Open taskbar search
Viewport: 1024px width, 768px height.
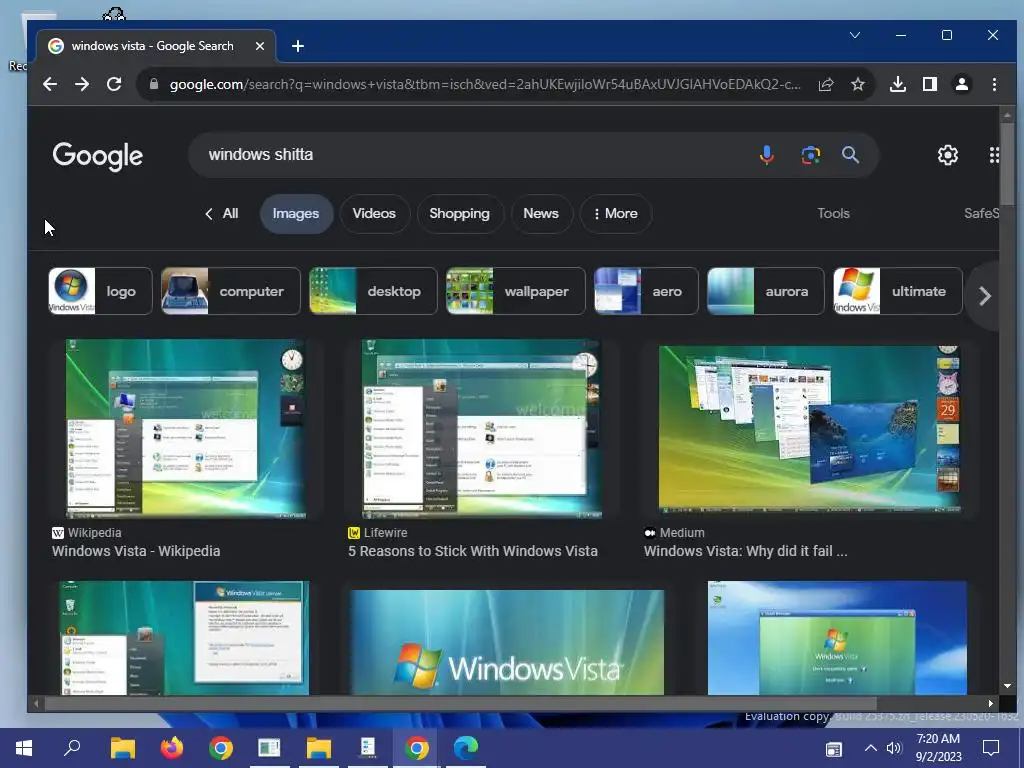point(72,748)
